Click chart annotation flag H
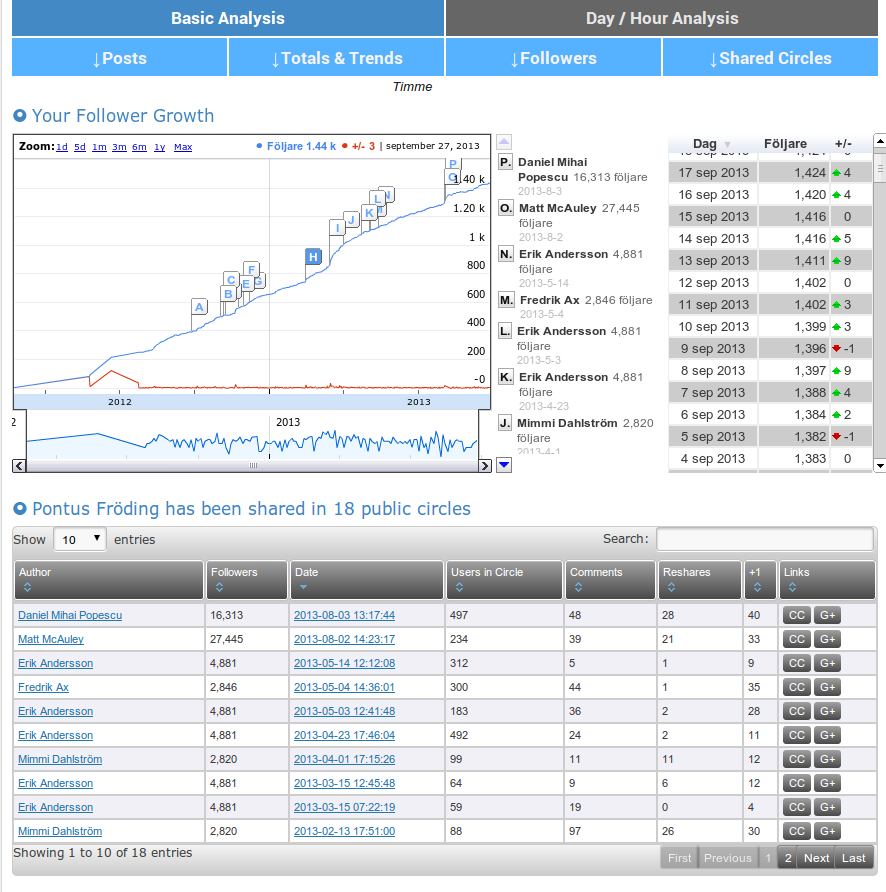Image resolution: width=886 pixels, height=892 pixels. [313, 257]
